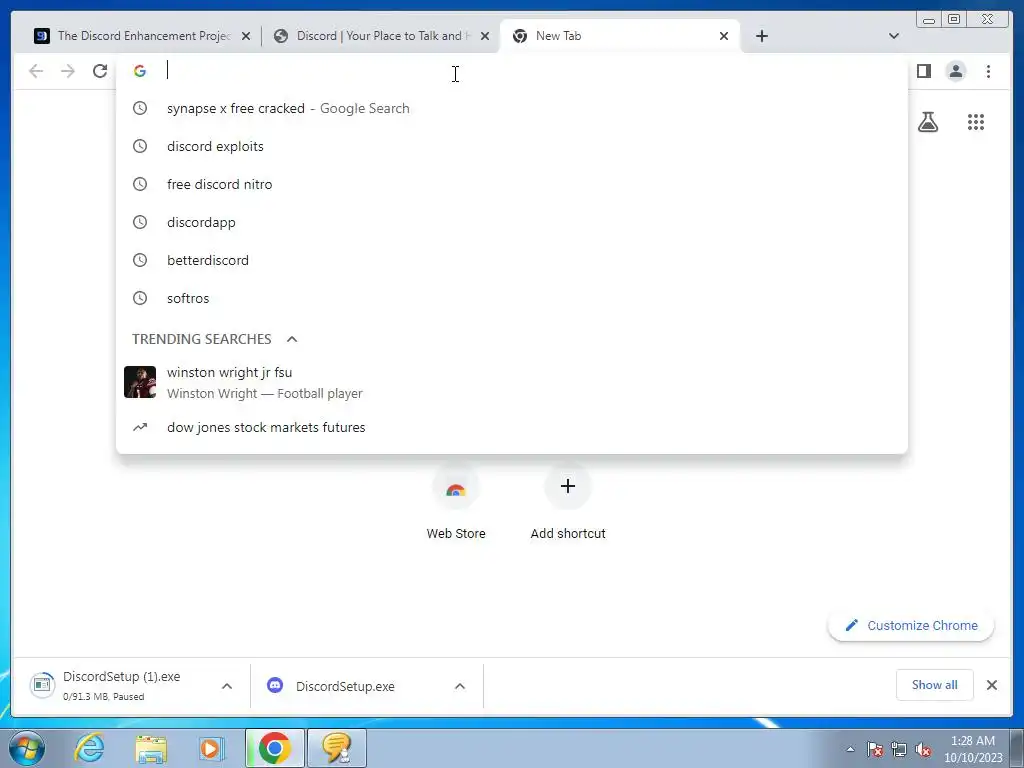
Task: Click the Action Center flag tray icon
Action: pyautogui.click(x=875, y=749)
